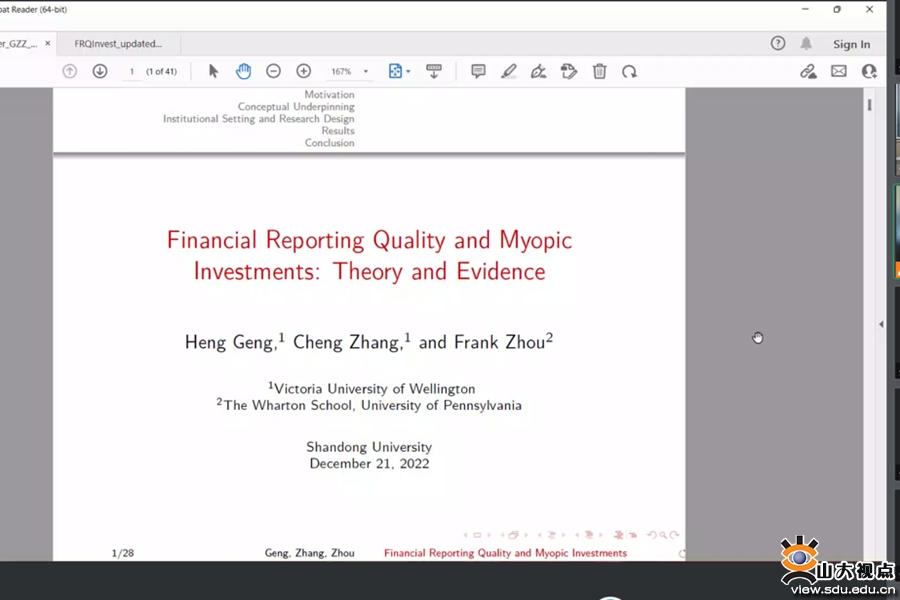Jump to the Motivation section link
The image size is (900, 600).
329,94
